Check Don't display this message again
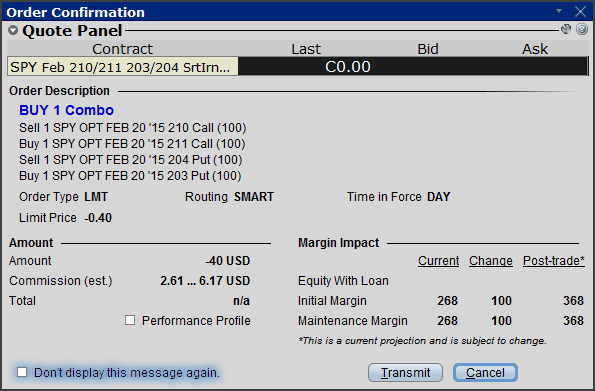This screenshot has height=391, width=595. 22,372
